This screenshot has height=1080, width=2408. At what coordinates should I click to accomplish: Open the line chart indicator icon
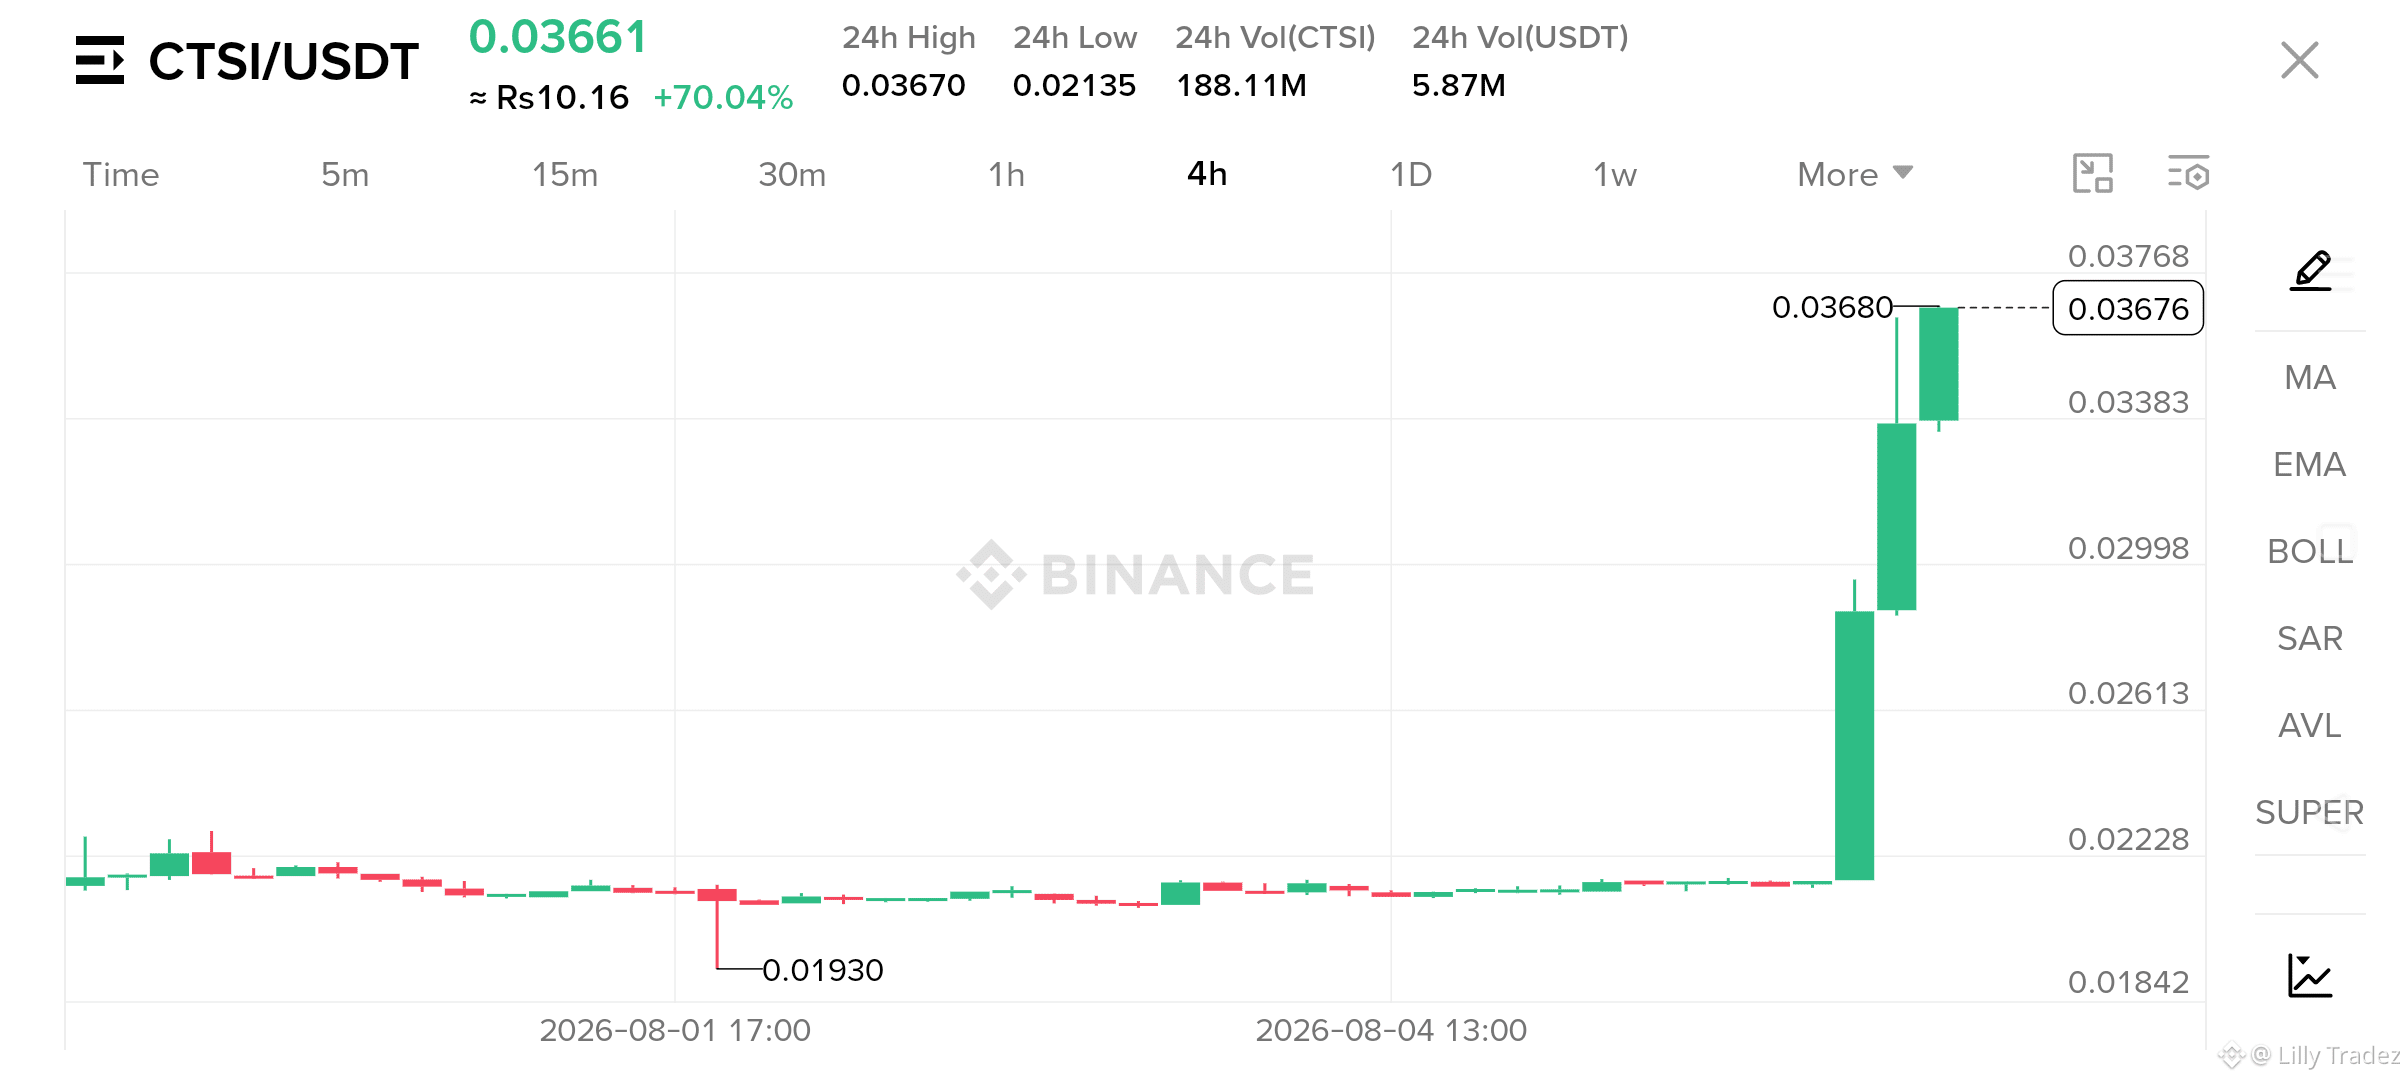coord(2310,976)
